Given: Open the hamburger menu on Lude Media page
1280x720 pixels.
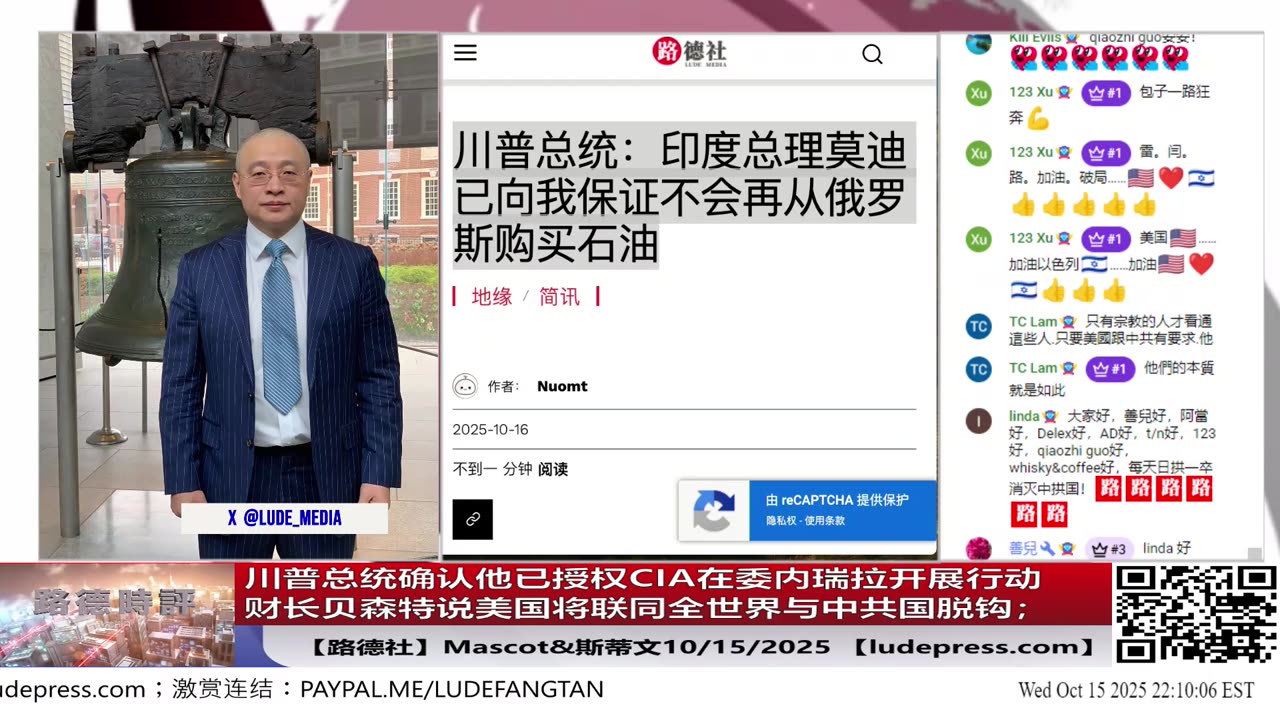Looking at the screenshot, I should point(465,53).
